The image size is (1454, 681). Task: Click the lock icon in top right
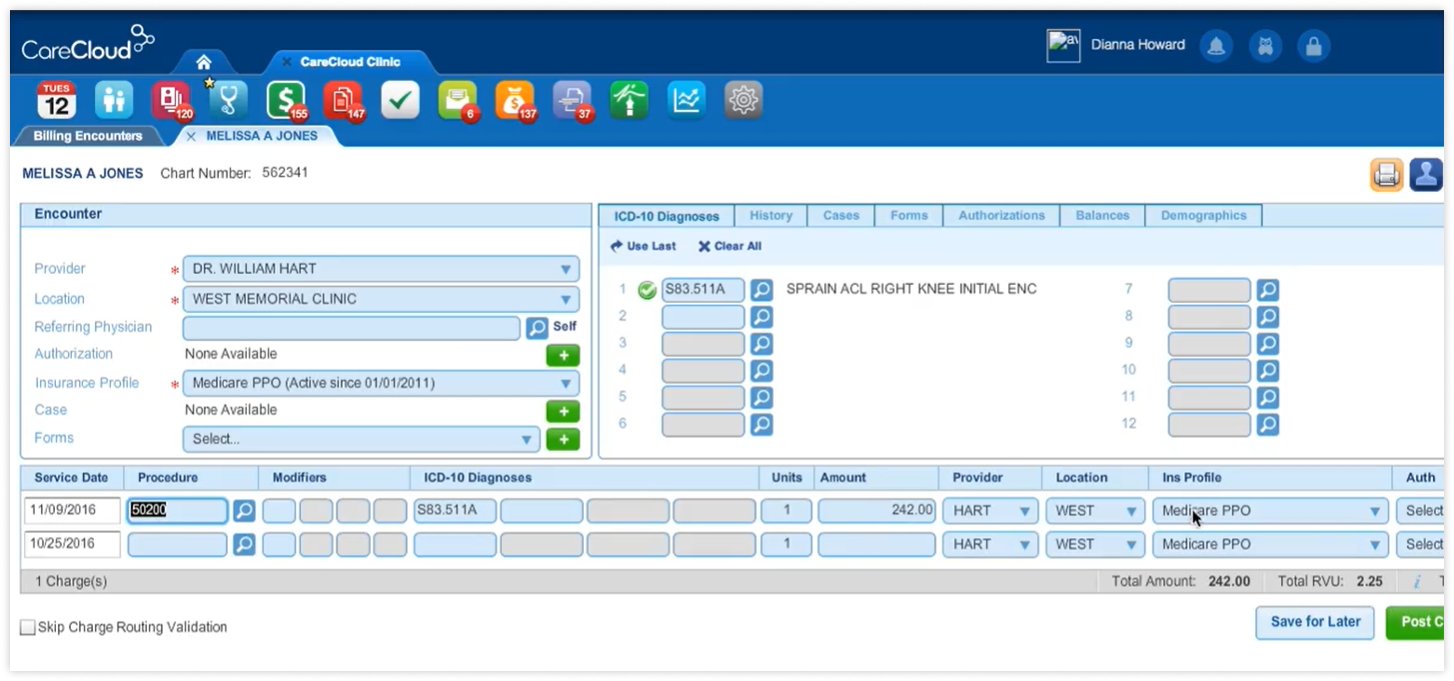tap(1313, 45)
